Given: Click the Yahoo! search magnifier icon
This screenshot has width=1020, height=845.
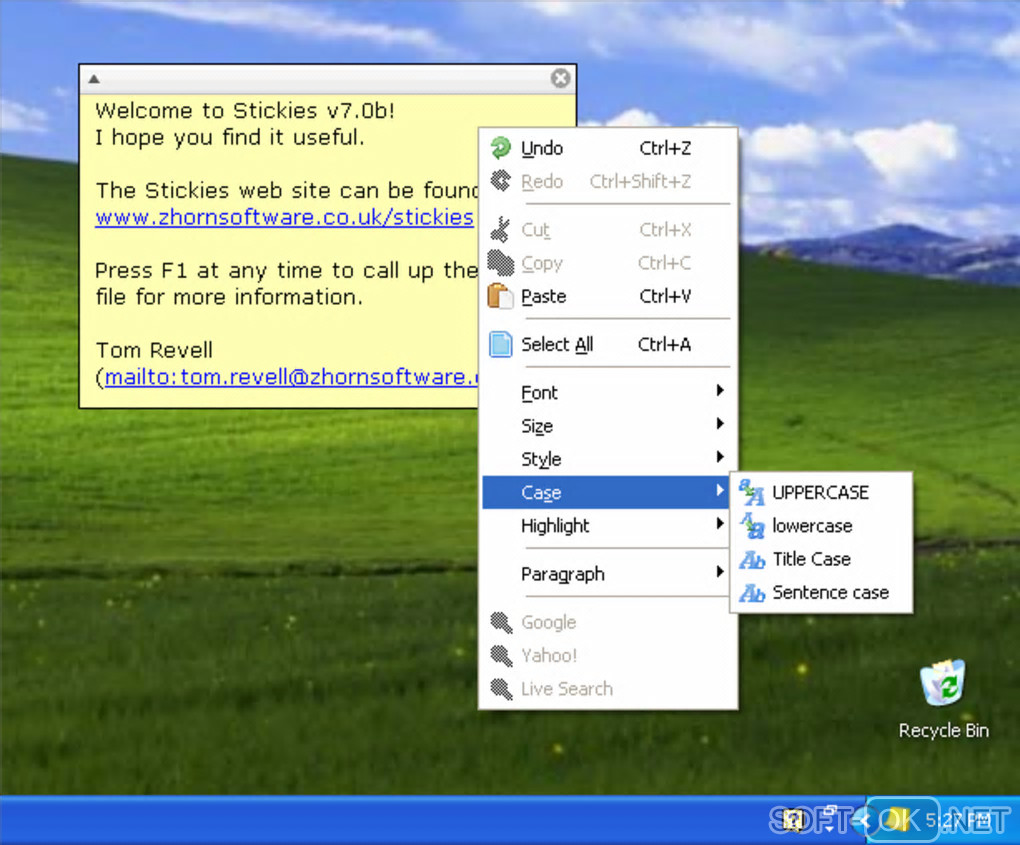Looking at the screenshot, I should [501, 656].
